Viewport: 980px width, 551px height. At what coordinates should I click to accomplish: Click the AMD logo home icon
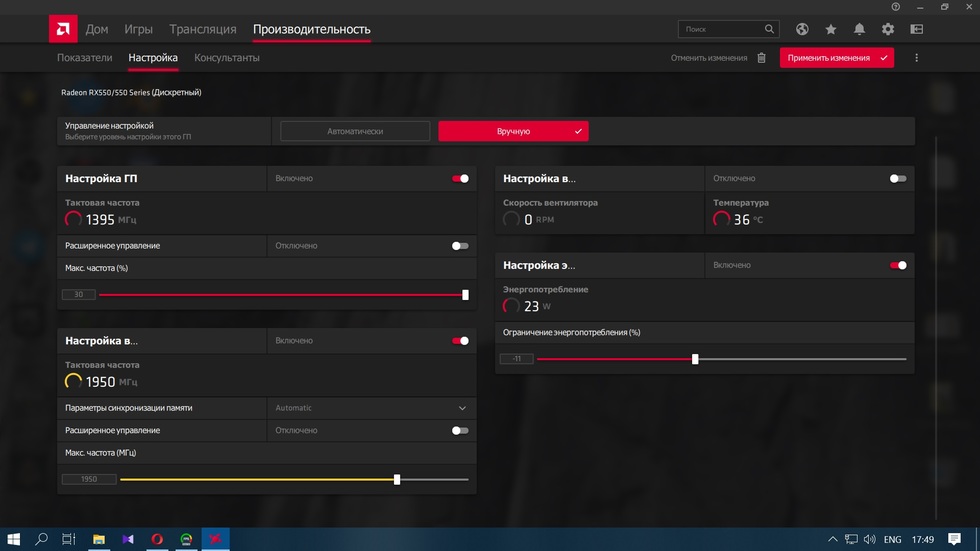[x=63, y=29]
